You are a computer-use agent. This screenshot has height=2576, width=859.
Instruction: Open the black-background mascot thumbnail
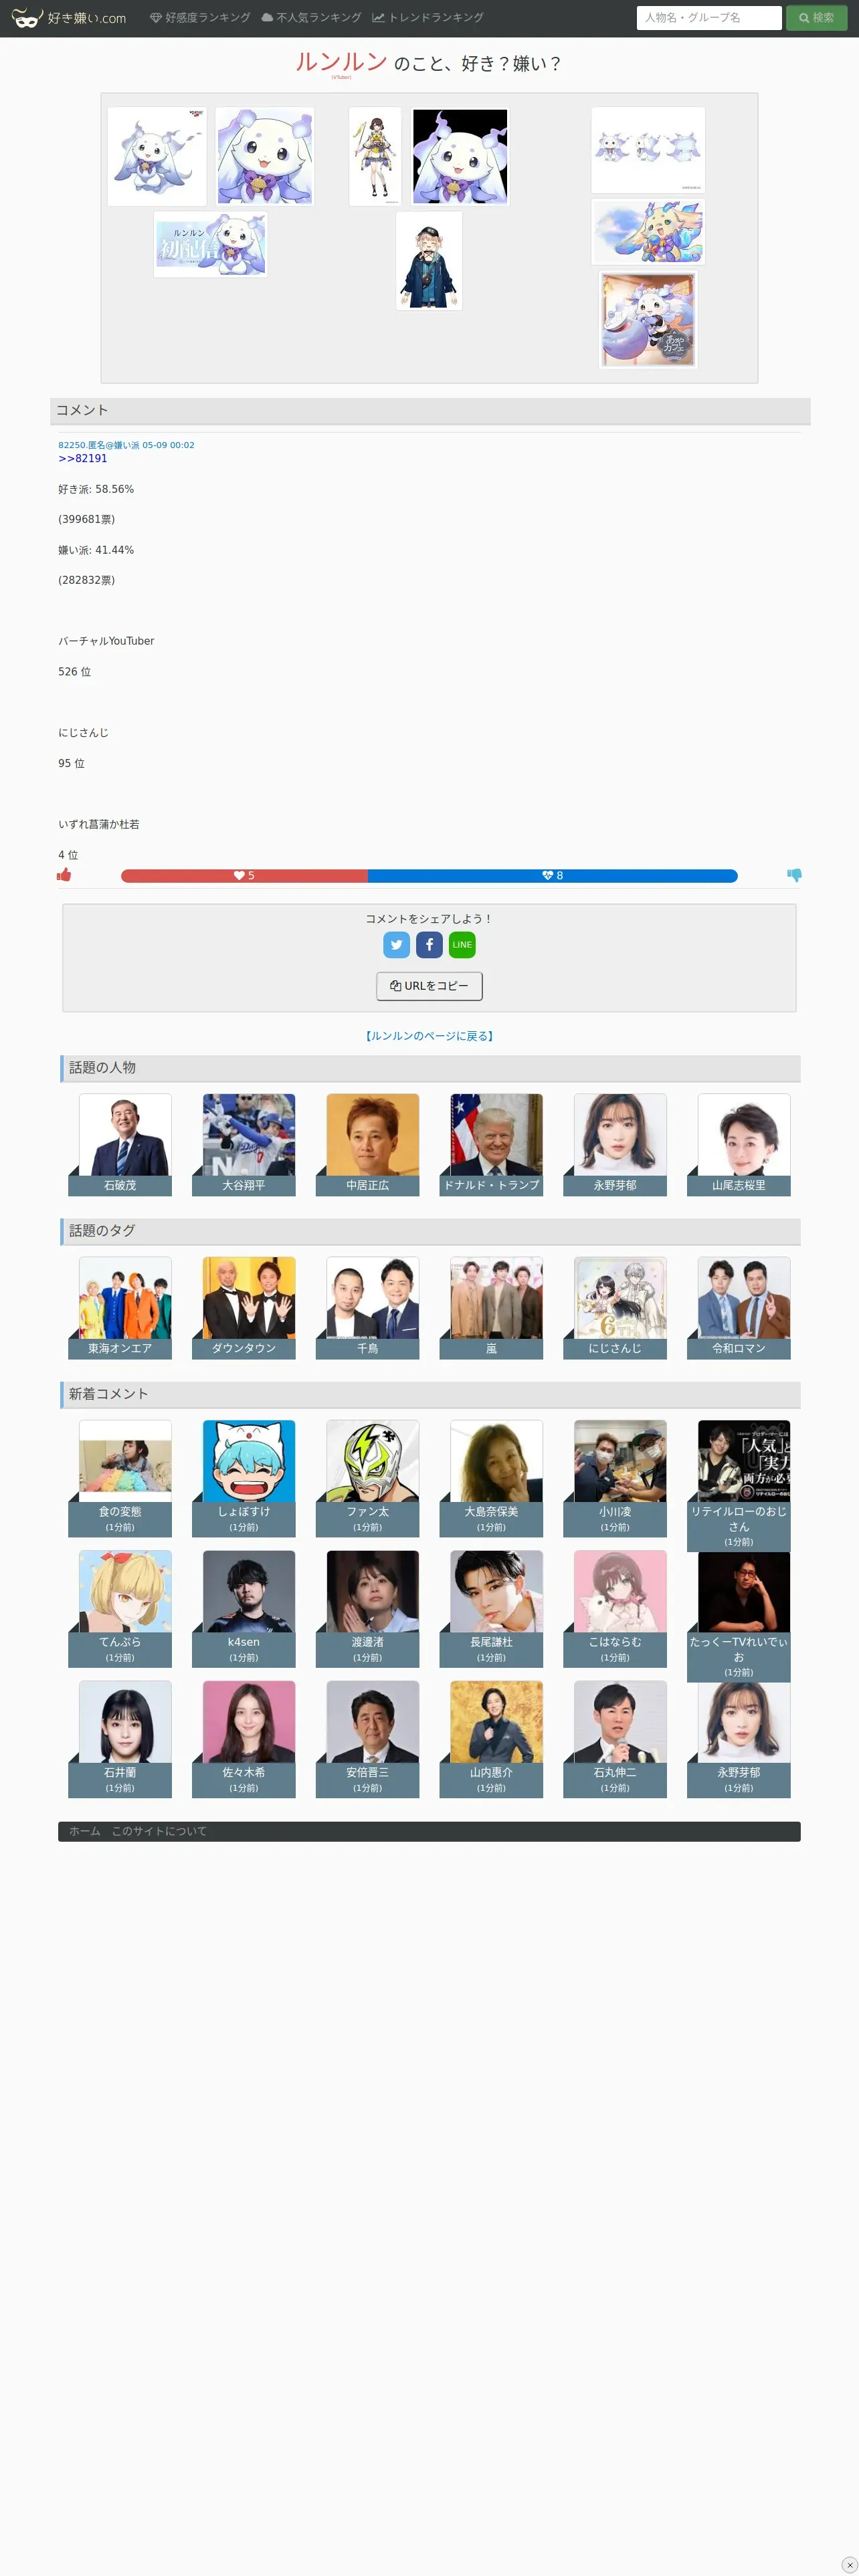tap(460, 156)
